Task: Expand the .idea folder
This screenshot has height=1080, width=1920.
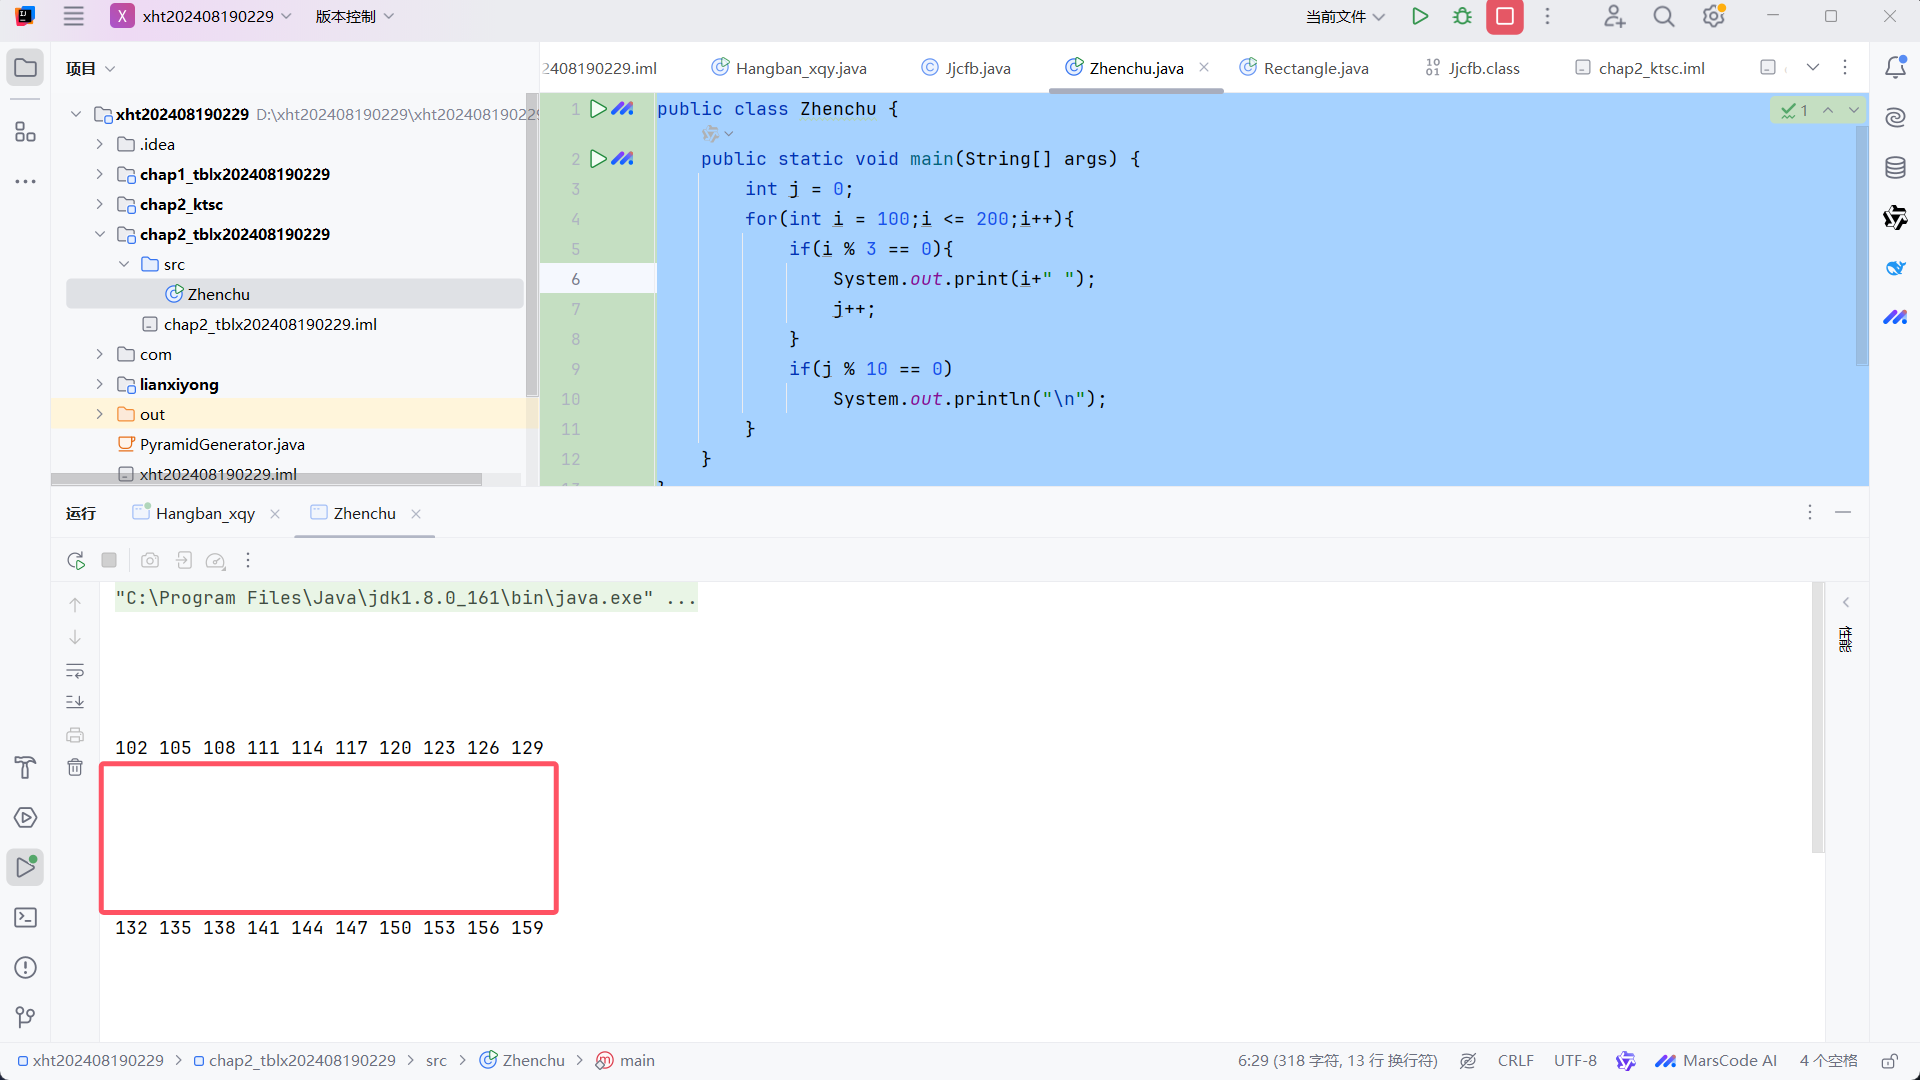Action: click(x=99, y=144)
